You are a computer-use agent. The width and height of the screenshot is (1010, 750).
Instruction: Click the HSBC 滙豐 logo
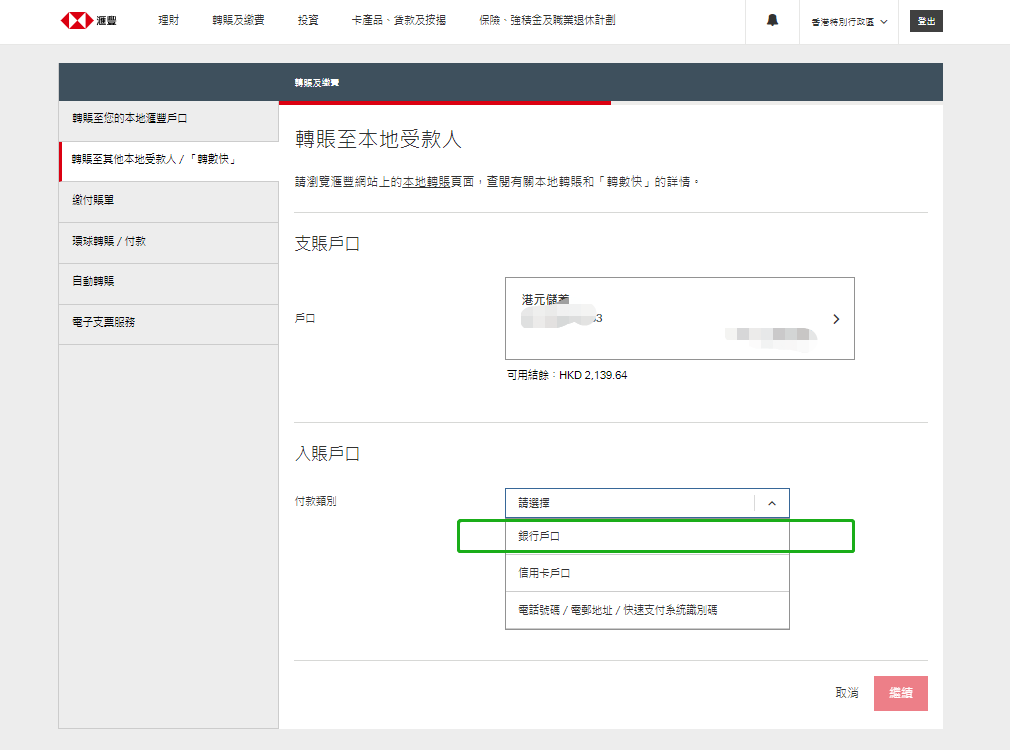coord(88,21)
